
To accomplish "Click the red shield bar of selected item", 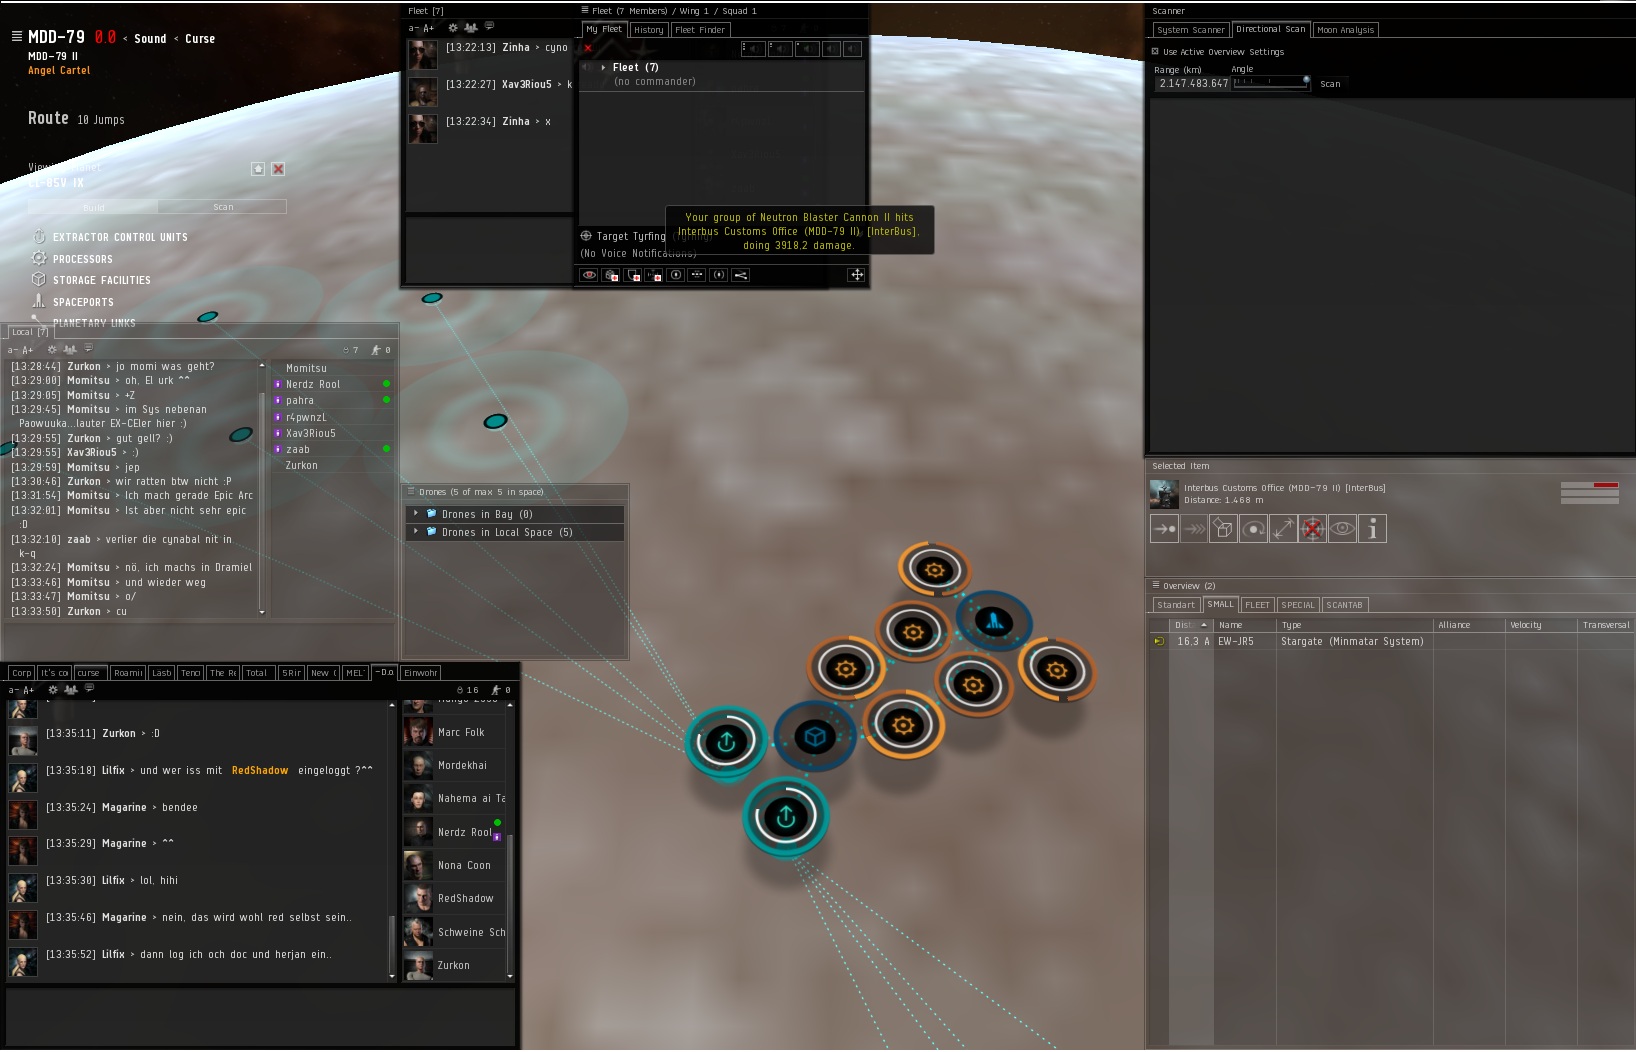I will click(1590, 485).
